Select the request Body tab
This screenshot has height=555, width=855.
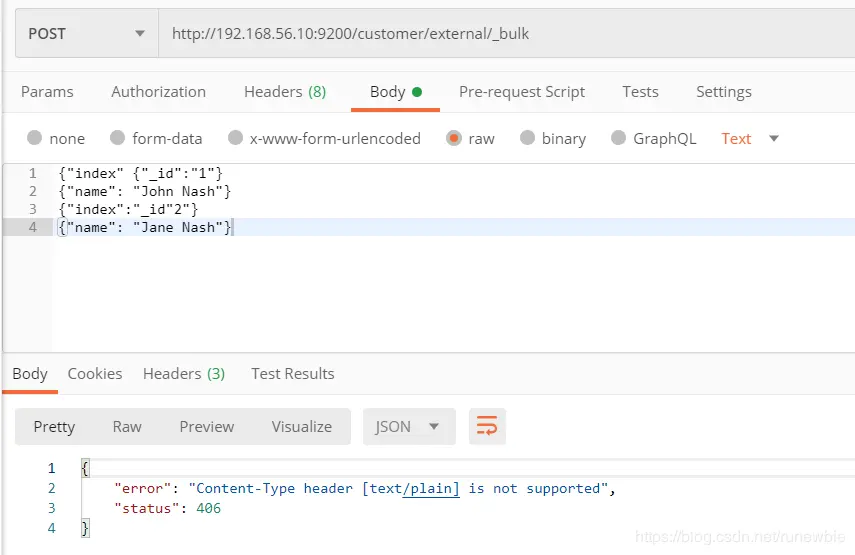click(395, 92)
